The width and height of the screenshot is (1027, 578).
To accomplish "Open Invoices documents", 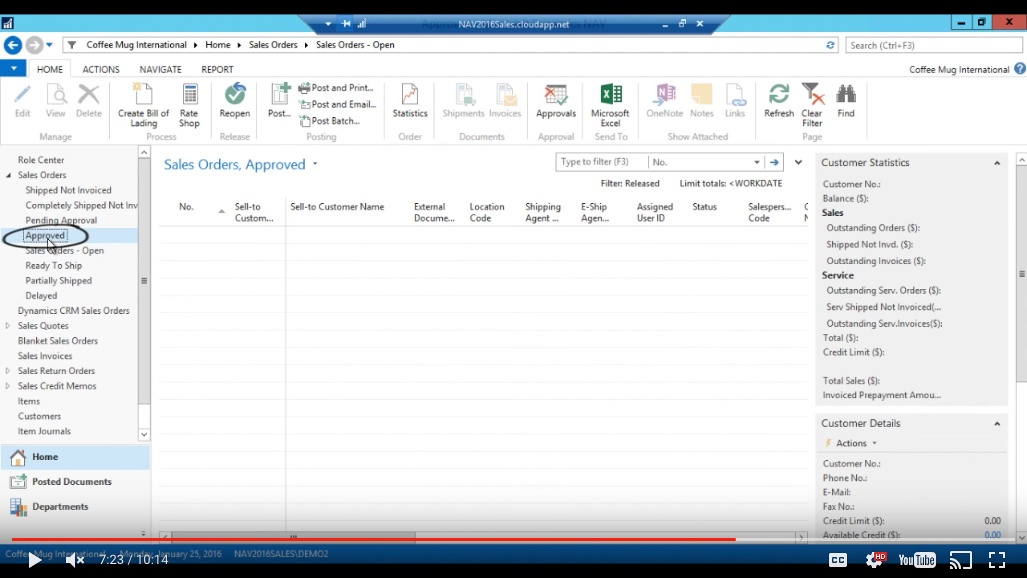I will pyautogui.click(x=505, y=100).
